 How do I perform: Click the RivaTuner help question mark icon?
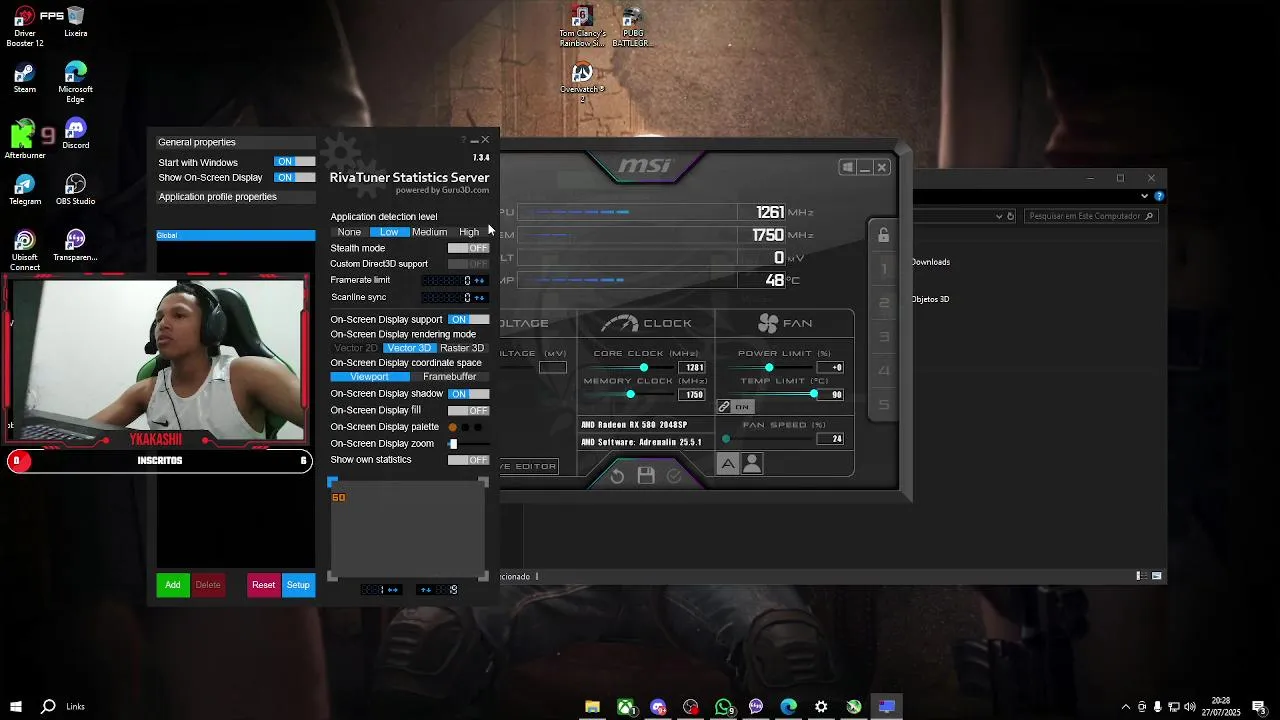pos(463,140)
